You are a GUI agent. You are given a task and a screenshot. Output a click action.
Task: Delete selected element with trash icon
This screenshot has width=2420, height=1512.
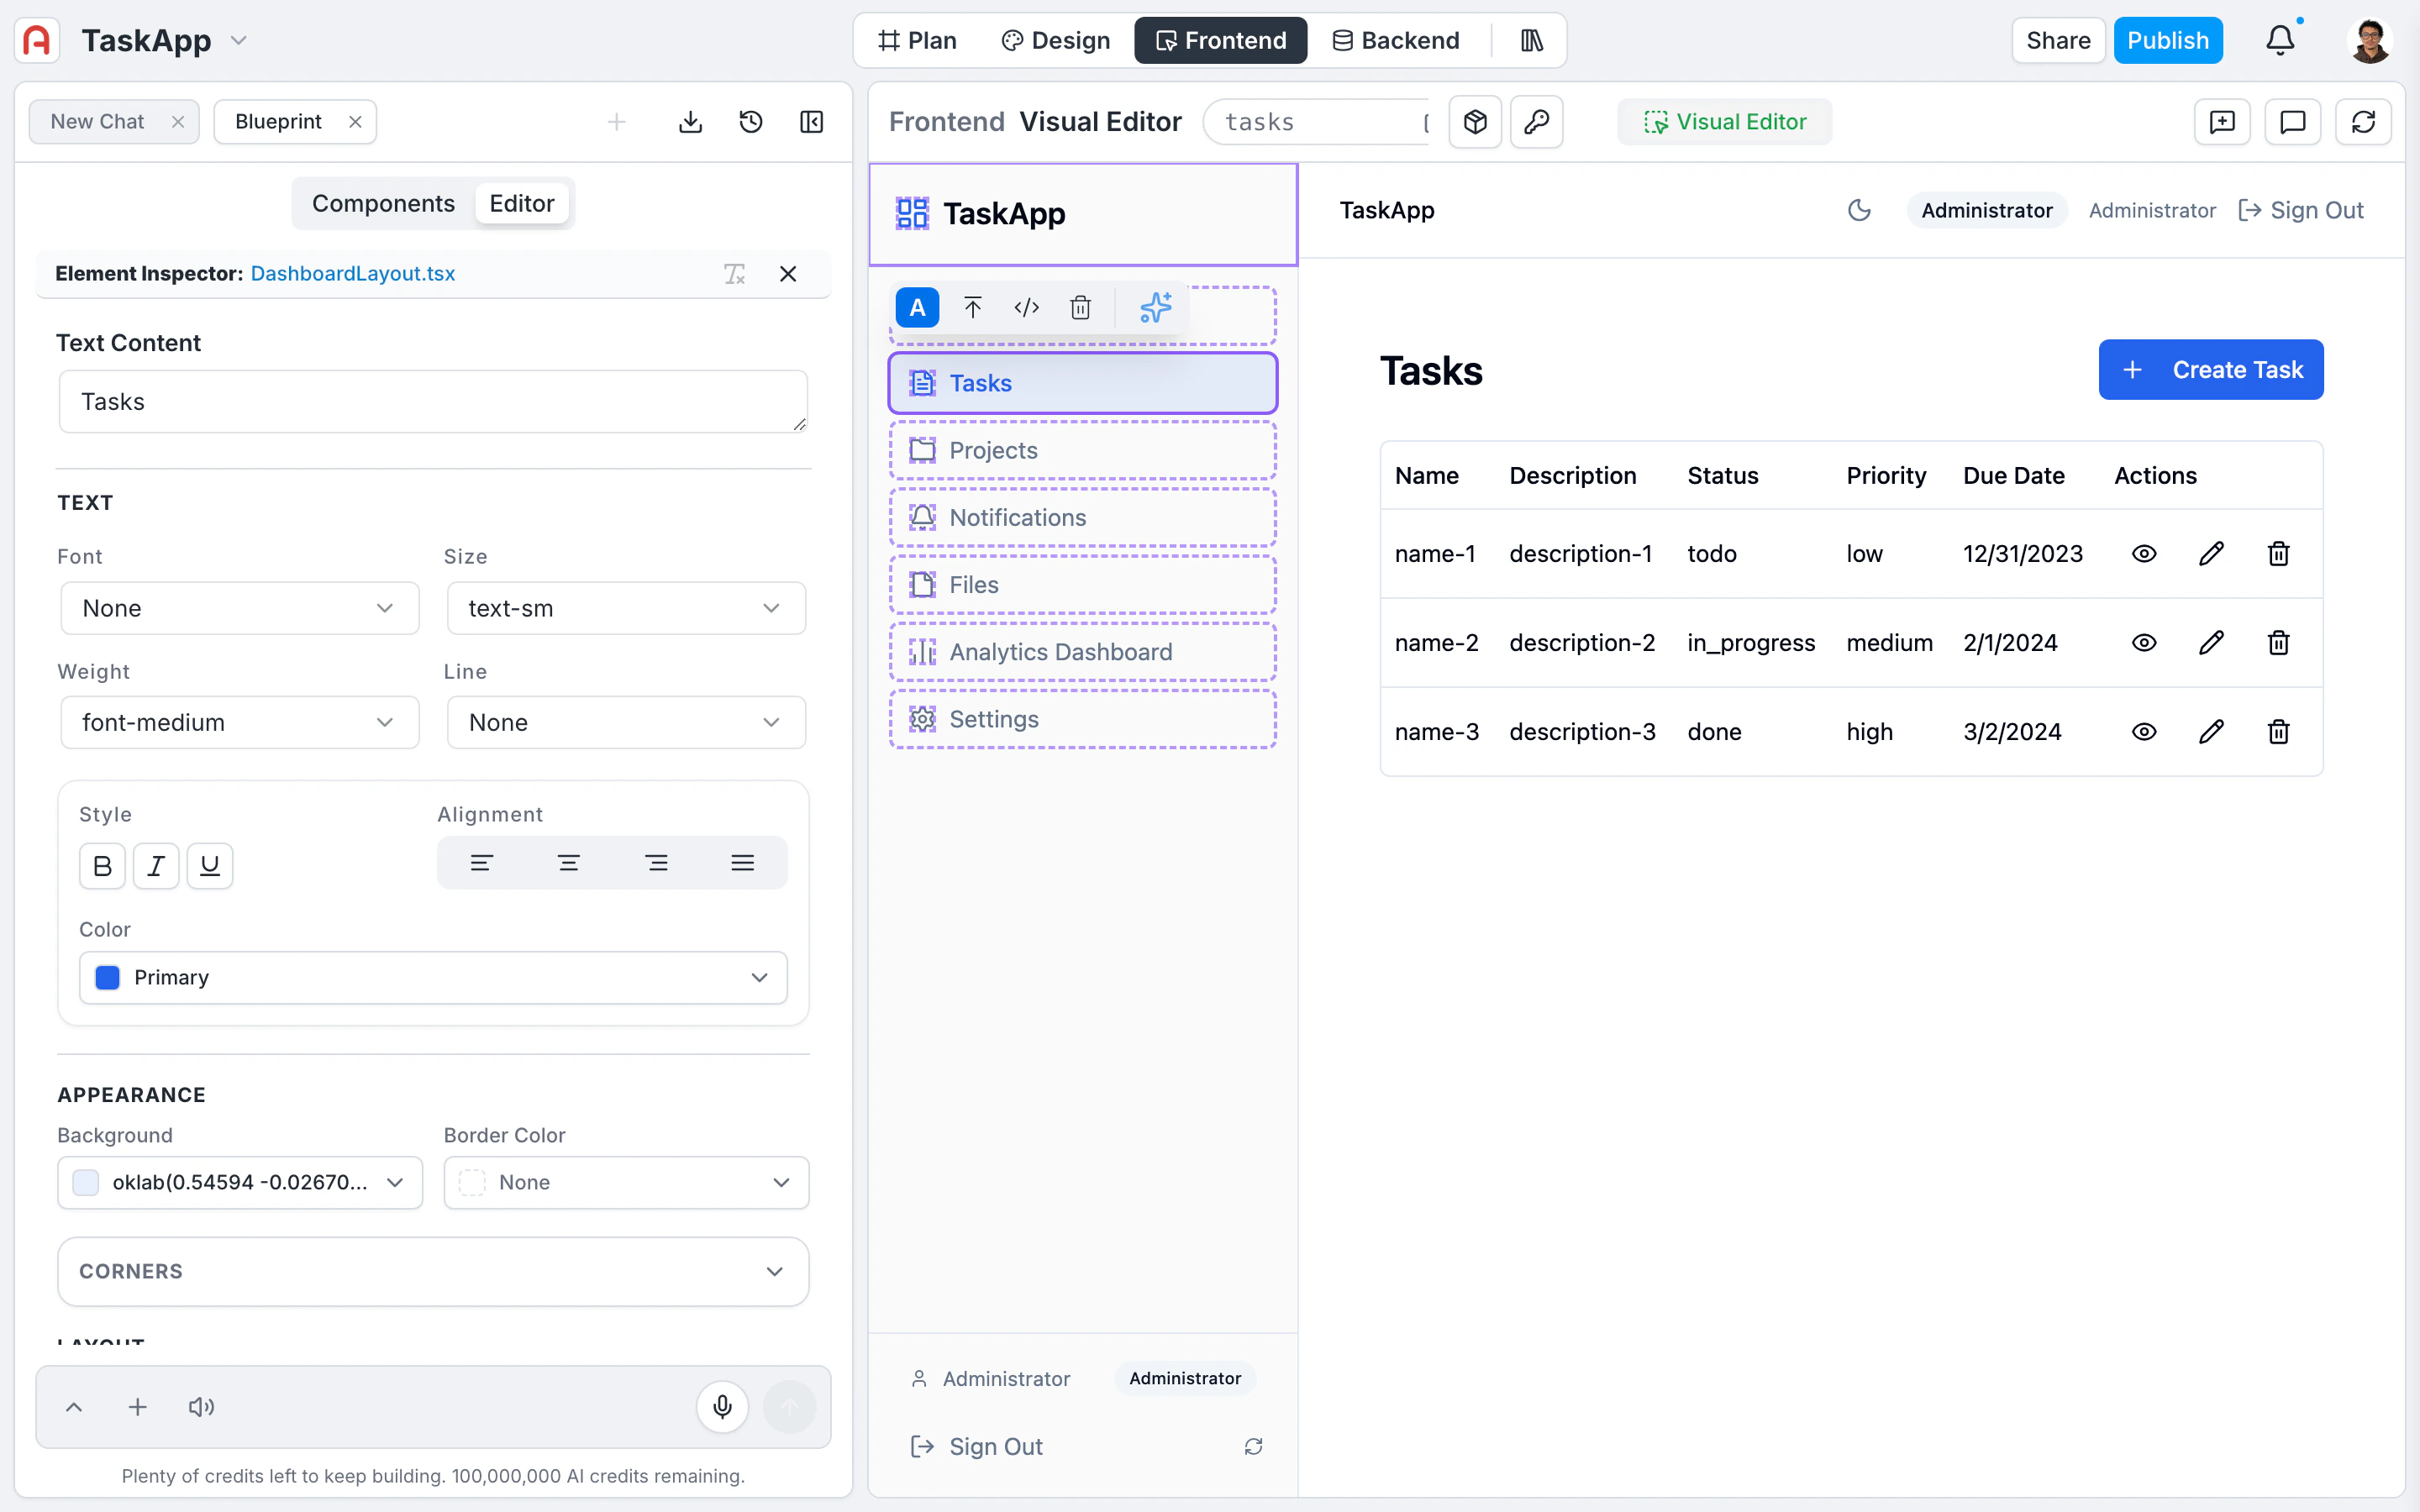click(1081, 308)
